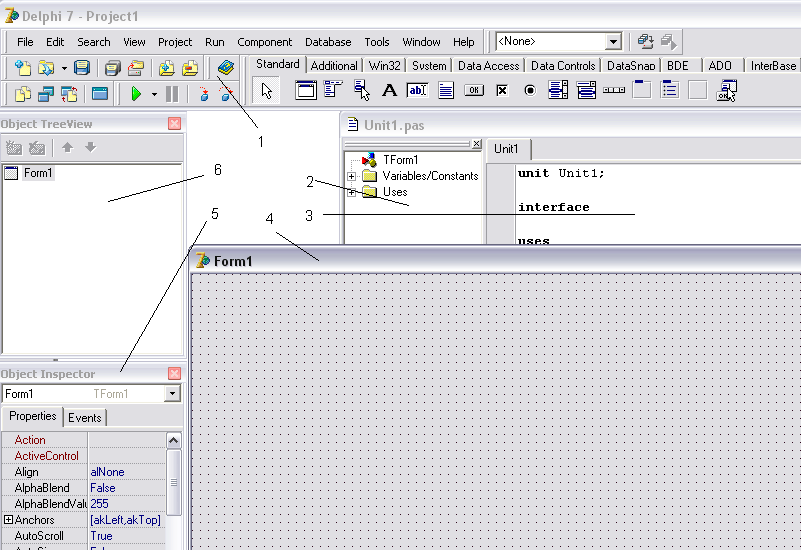The width and height of the screenshot is (801, 550).
Task: Click the Help contents book icon
Action: 226,68
